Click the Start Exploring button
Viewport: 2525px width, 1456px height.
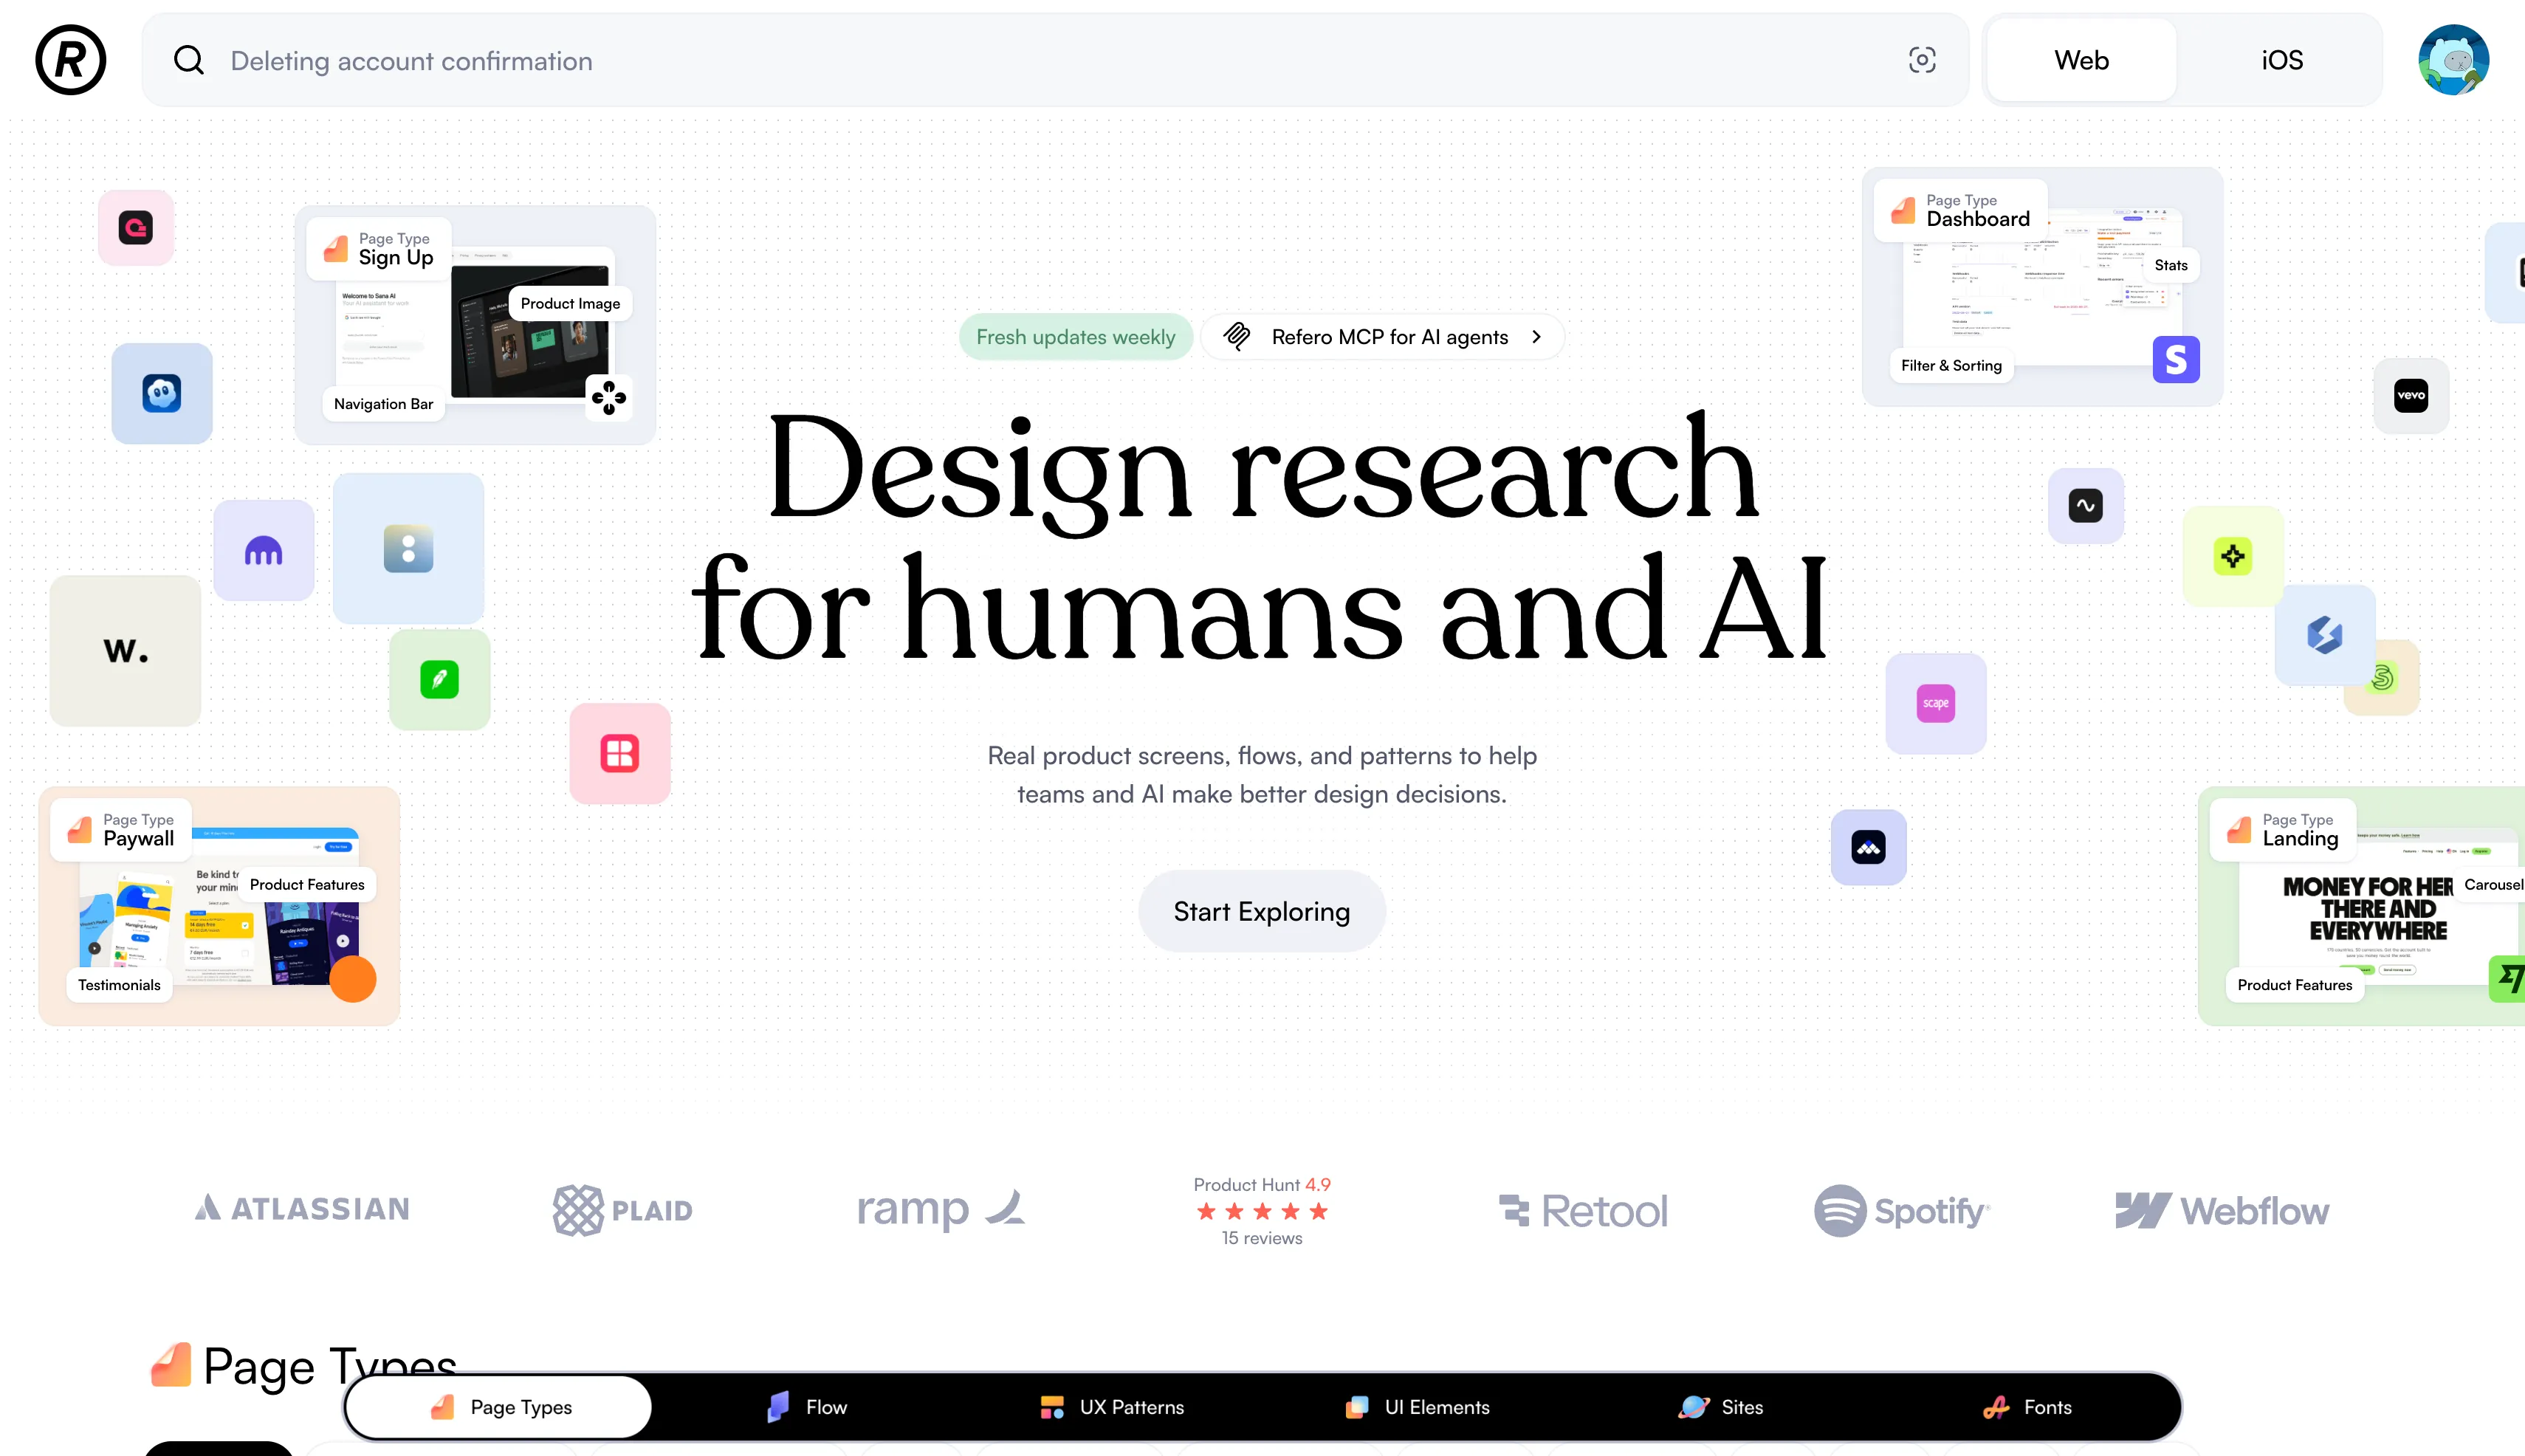1261,911
